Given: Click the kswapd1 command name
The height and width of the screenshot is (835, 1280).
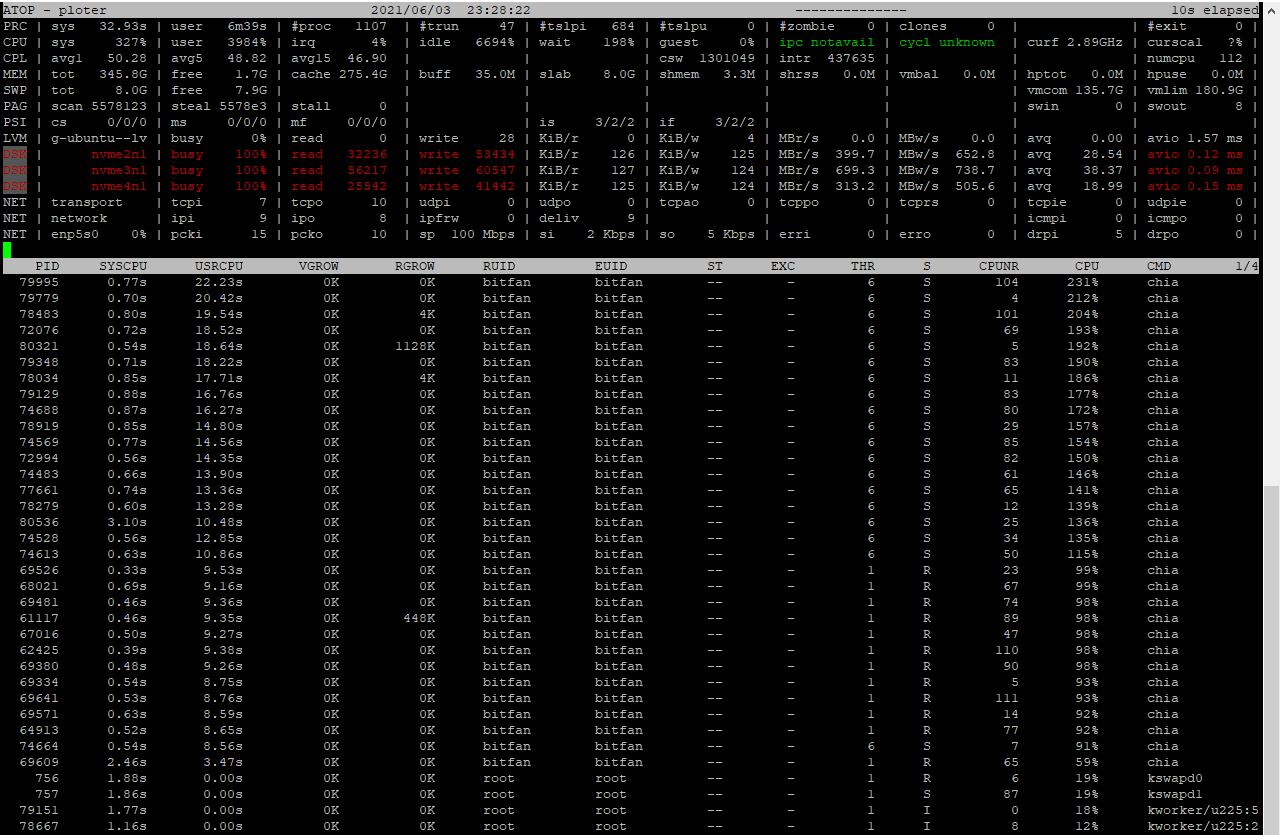Looking at the screenshot, I should 1175,794.
